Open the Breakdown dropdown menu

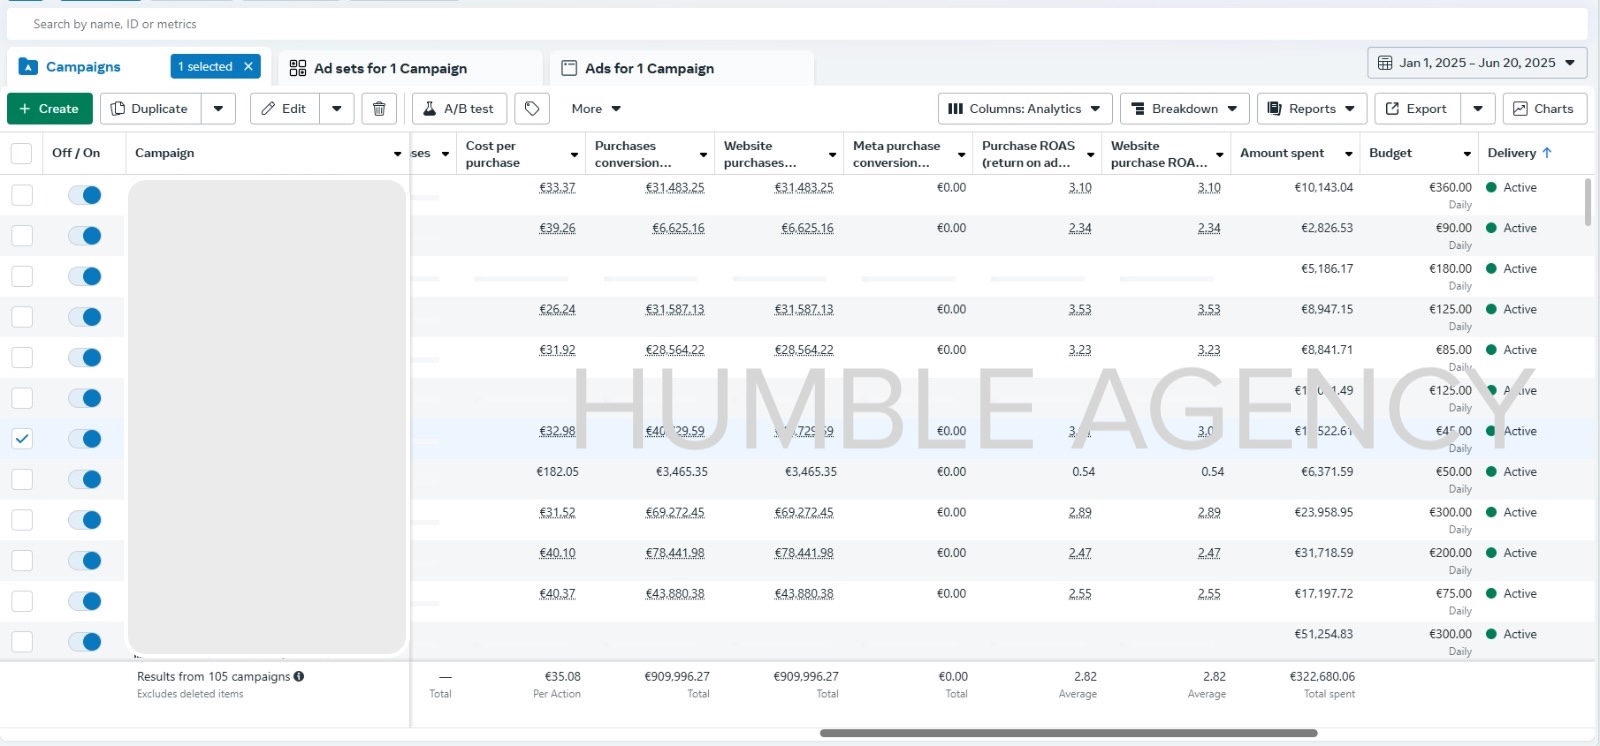point(1184,109)
